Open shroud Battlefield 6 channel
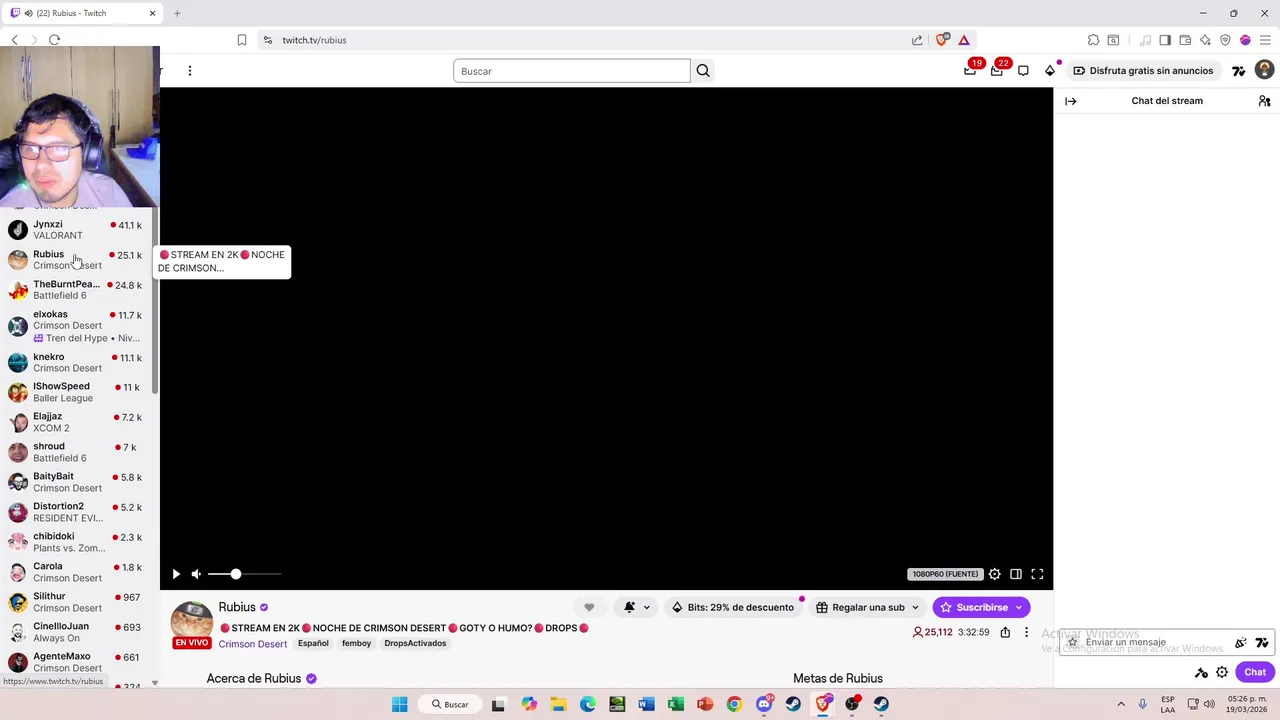 click(x=76, y=452)
